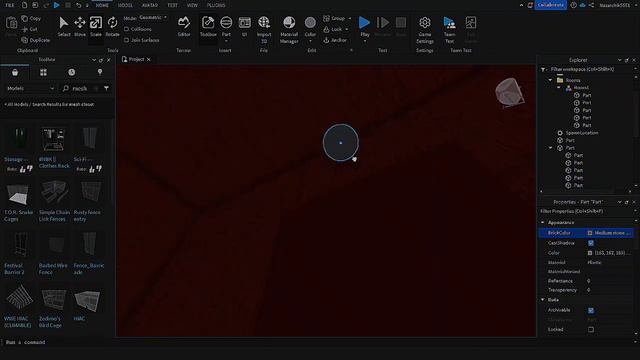Click the undo arrow in quick access bar
Screen dimensions: 640x360
click(78, 5)
